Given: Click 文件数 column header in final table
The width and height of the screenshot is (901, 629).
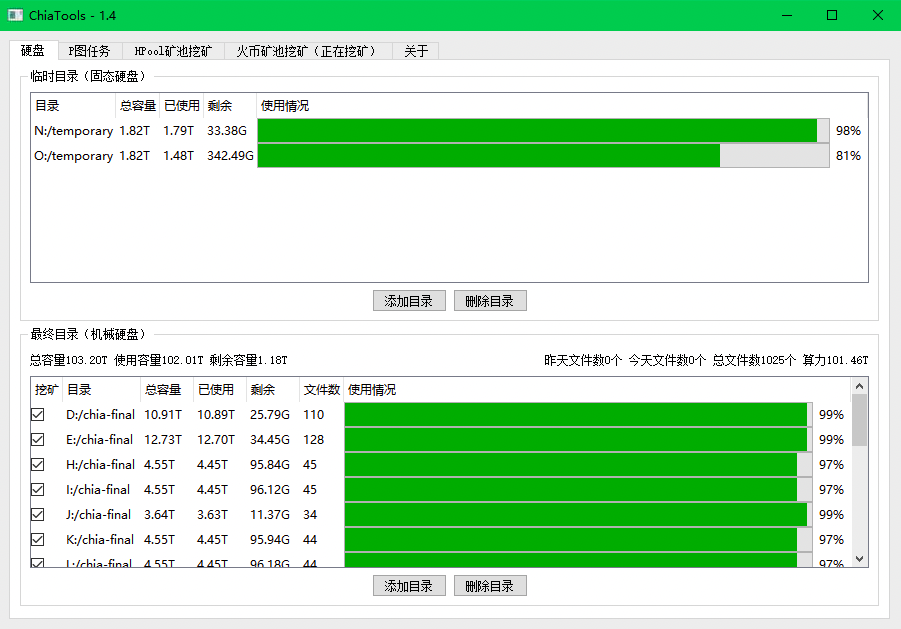Looking at the screenshot, I should click(322, 389).
